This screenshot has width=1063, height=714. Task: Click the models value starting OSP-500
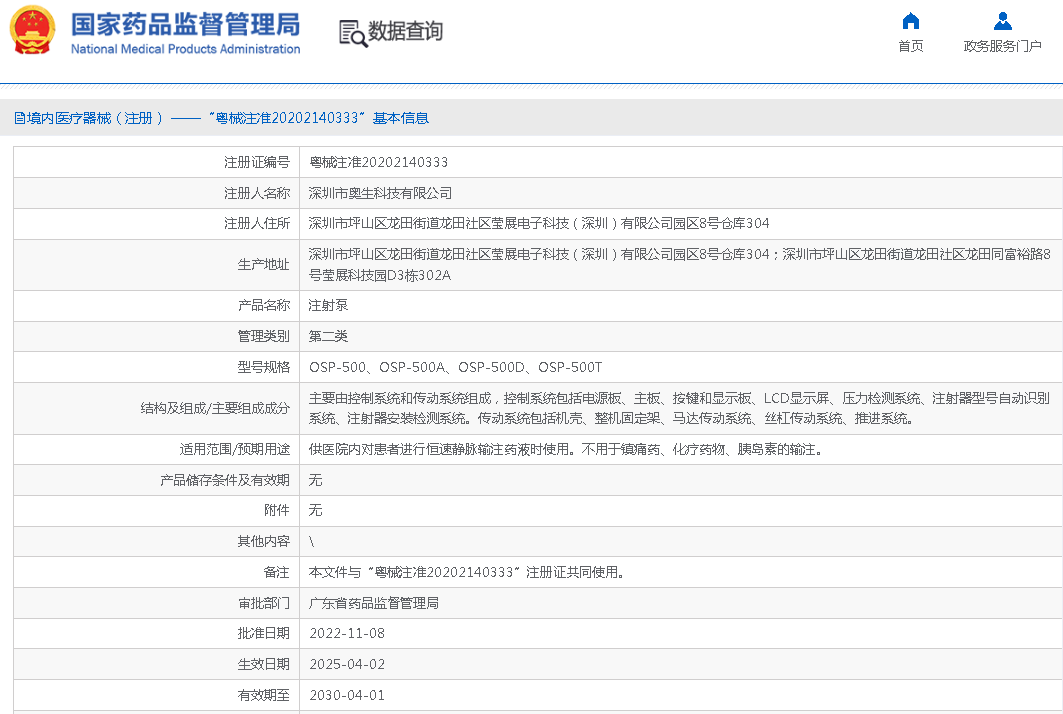(x=456, y=368)
